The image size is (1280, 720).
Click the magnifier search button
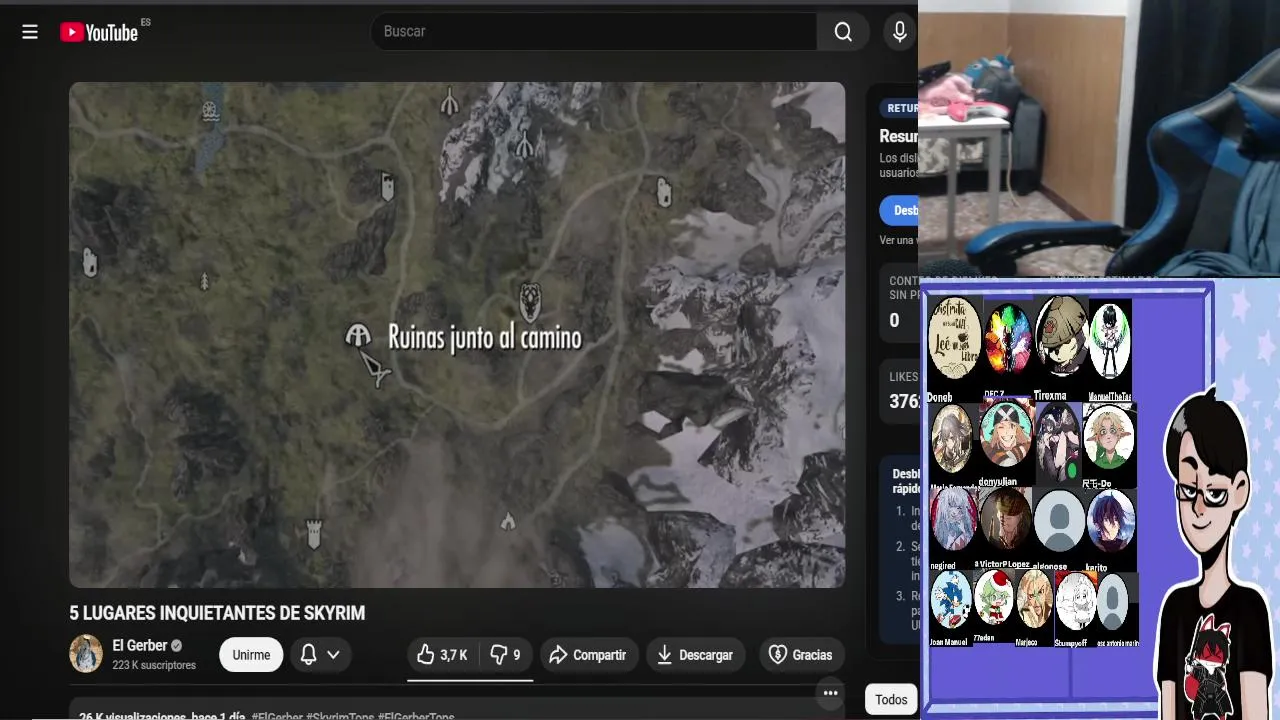[x=843, y=32]
